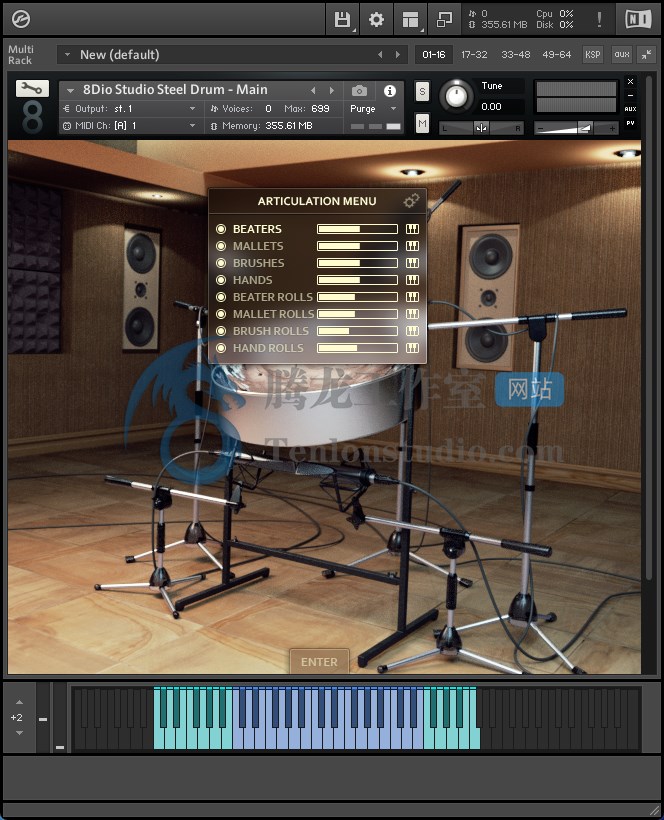Click keyboard icon for BRUSHES row
Viewport: 664px width, 820px height.
tap(413, 263)
